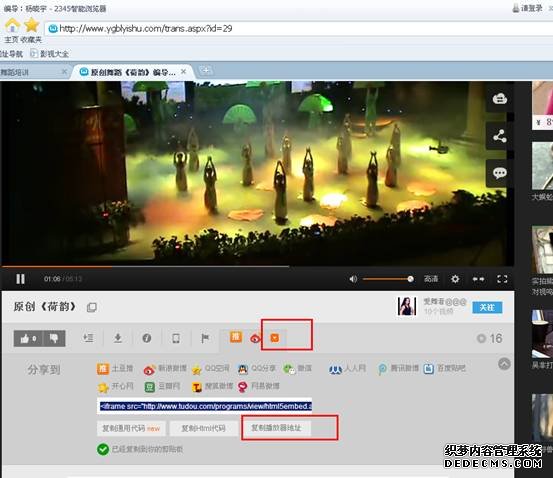
Task: Open the 影视大全 bookmark
Action: pyautogui.click(x=50, y=54)
